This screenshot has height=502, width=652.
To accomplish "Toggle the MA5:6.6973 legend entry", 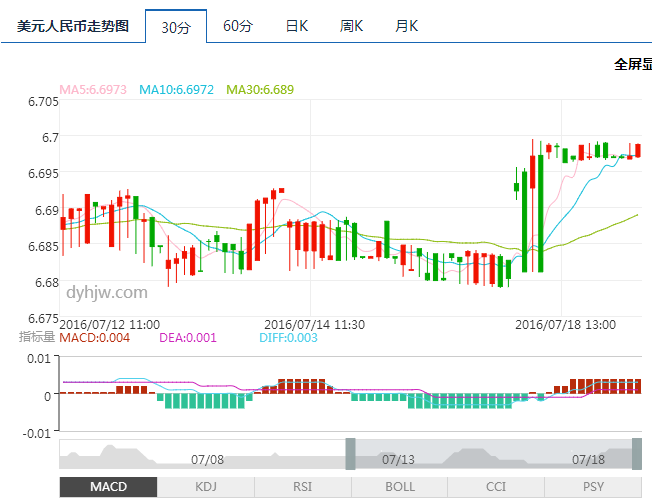I will tap(93, 89).
